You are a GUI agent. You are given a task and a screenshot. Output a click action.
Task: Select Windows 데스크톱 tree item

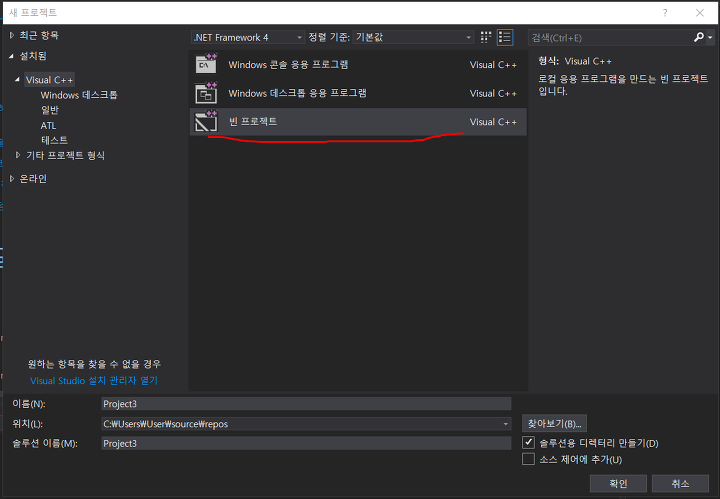79,95
